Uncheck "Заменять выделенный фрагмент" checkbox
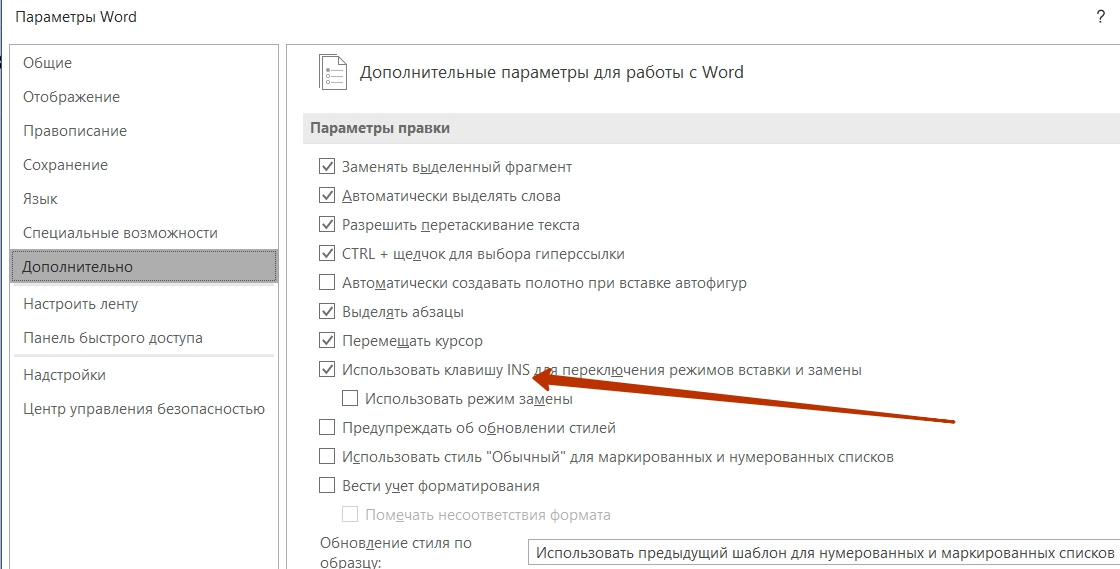The image size is (1120, 569). 326,166
